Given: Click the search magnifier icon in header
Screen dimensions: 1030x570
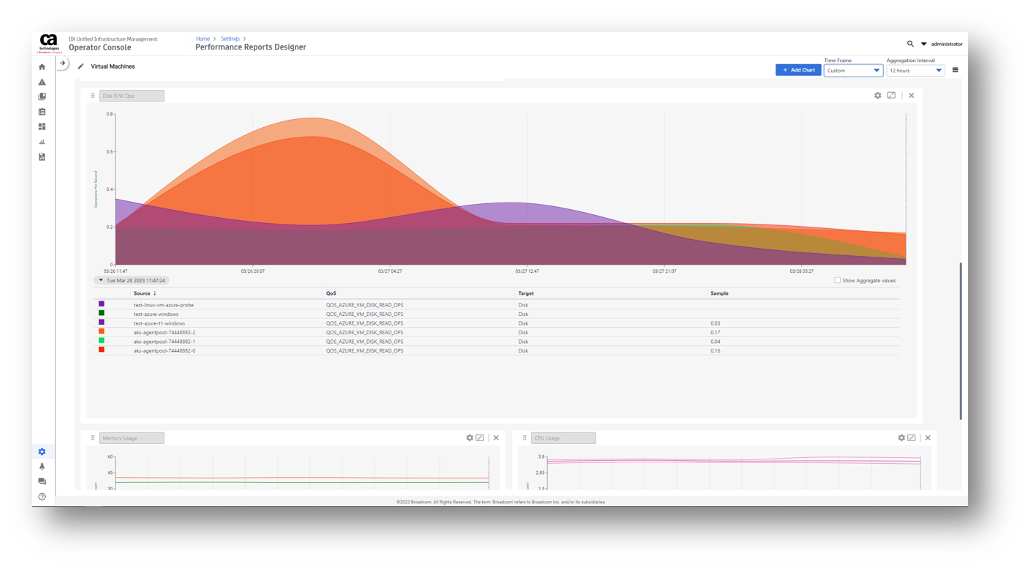Looking at the screenshot, I should (910, 44).
